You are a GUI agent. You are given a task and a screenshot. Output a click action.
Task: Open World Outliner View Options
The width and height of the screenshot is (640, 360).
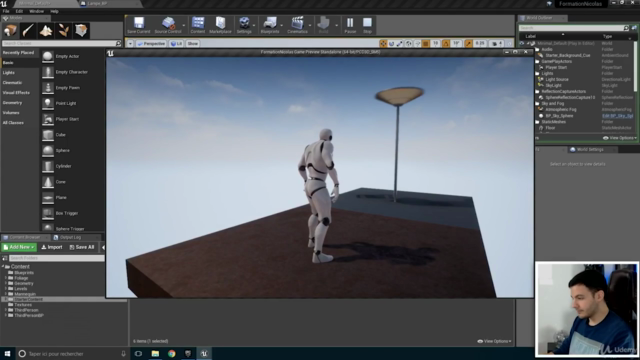pyautogui.click(x=620, y=138)
